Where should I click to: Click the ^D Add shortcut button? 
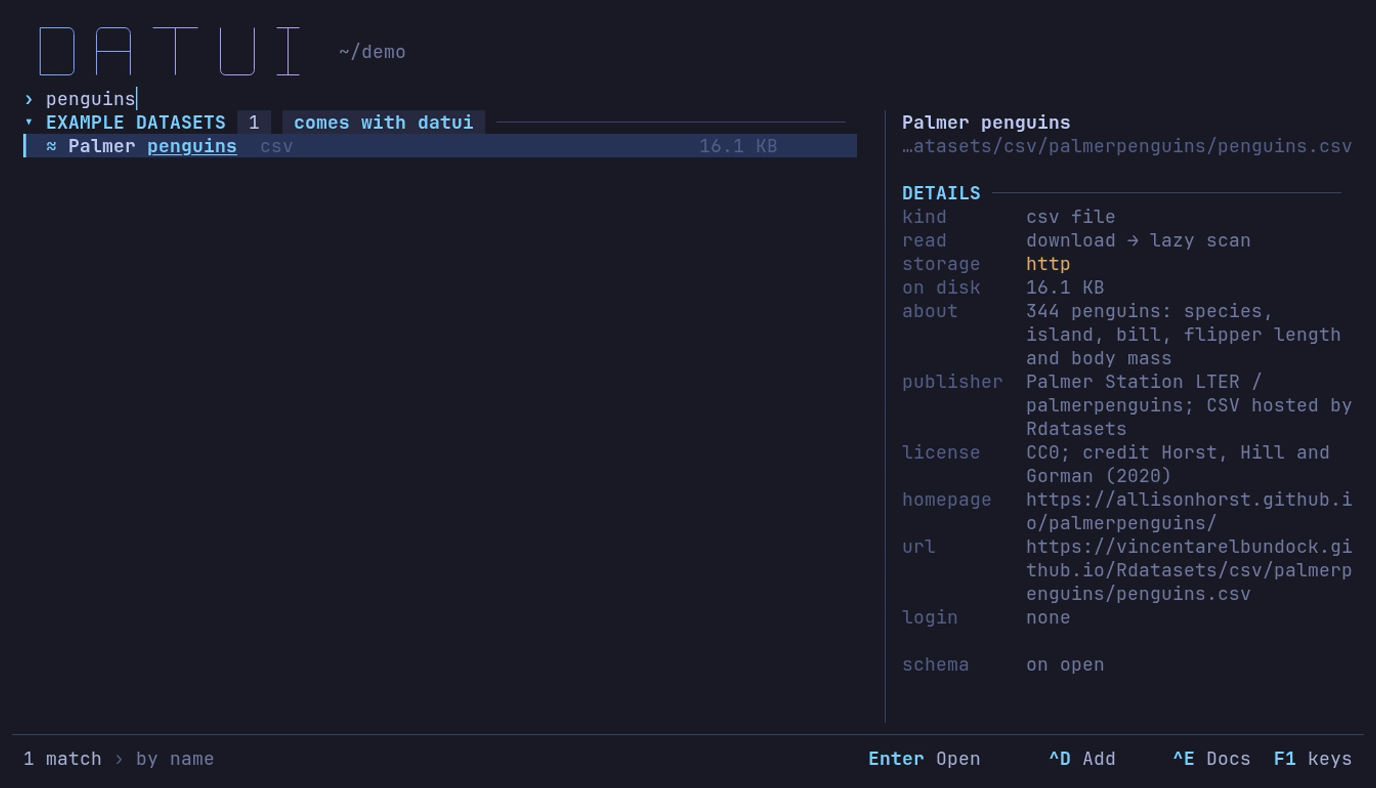tap(1082, 759)
